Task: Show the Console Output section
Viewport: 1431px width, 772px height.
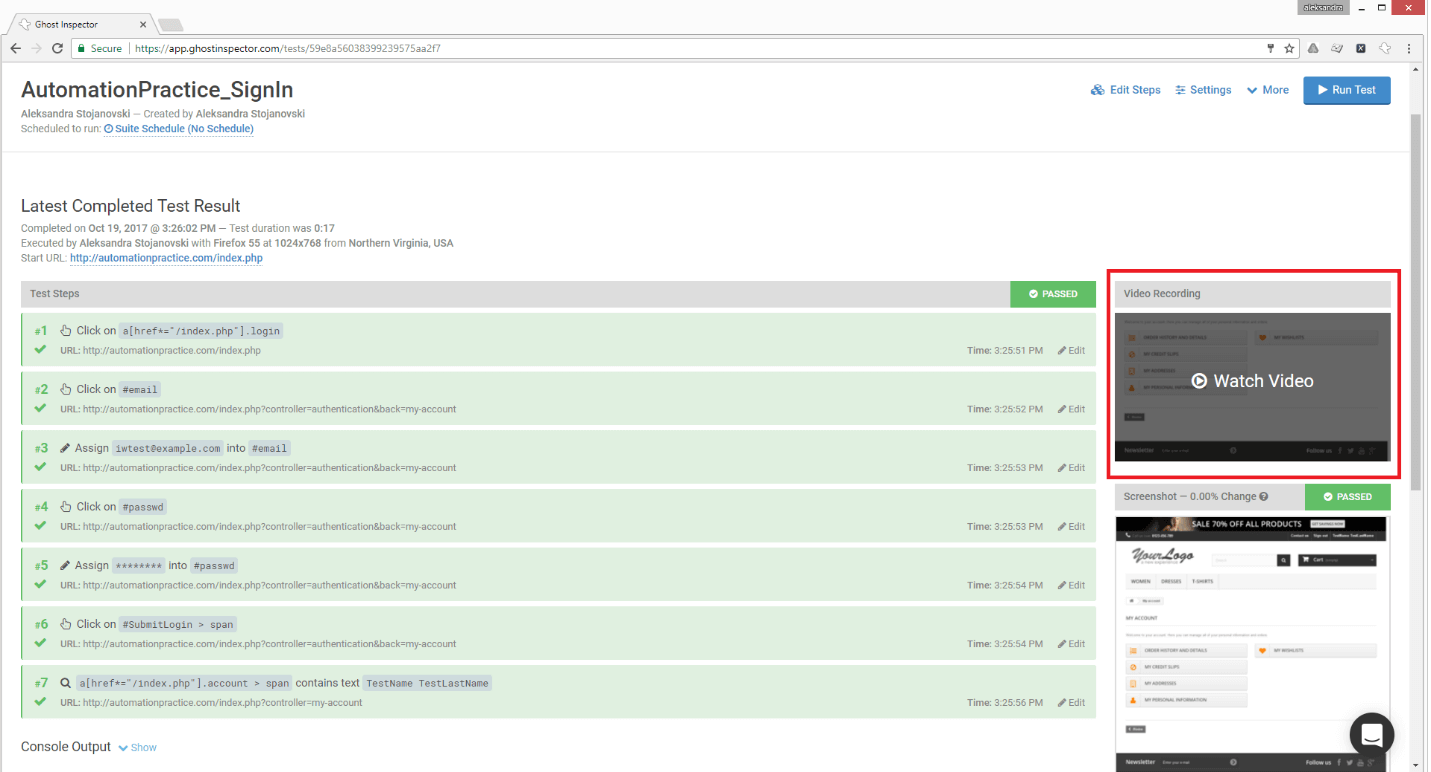Action: tap(137, 748)
